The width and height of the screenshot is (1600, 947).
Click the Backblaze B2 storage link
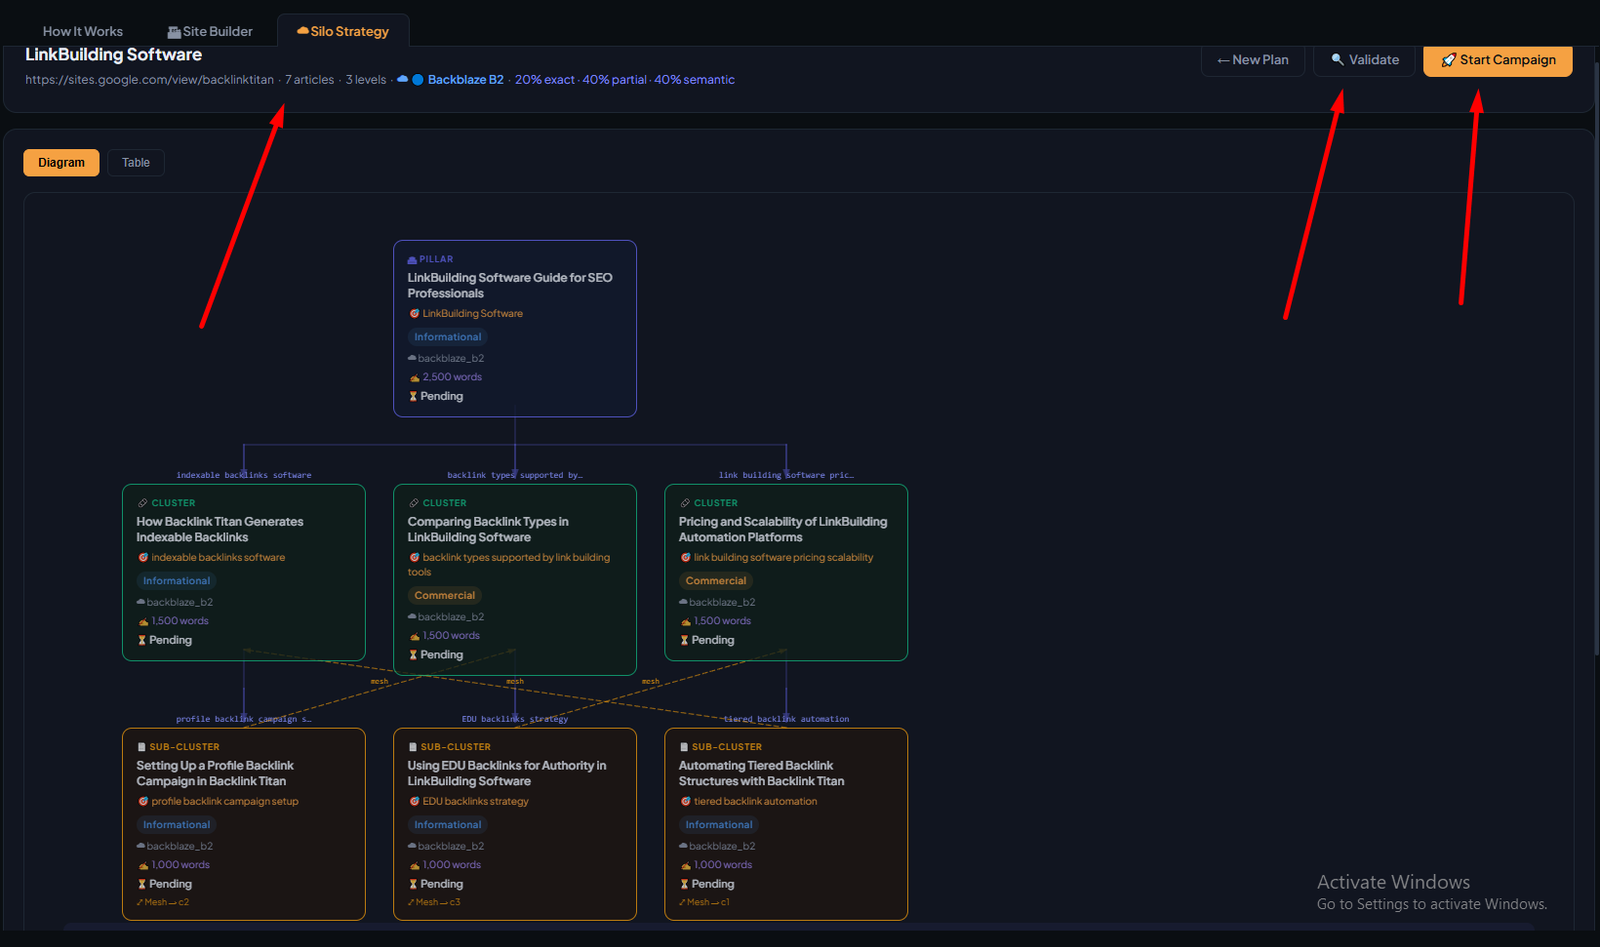[466, 80]
